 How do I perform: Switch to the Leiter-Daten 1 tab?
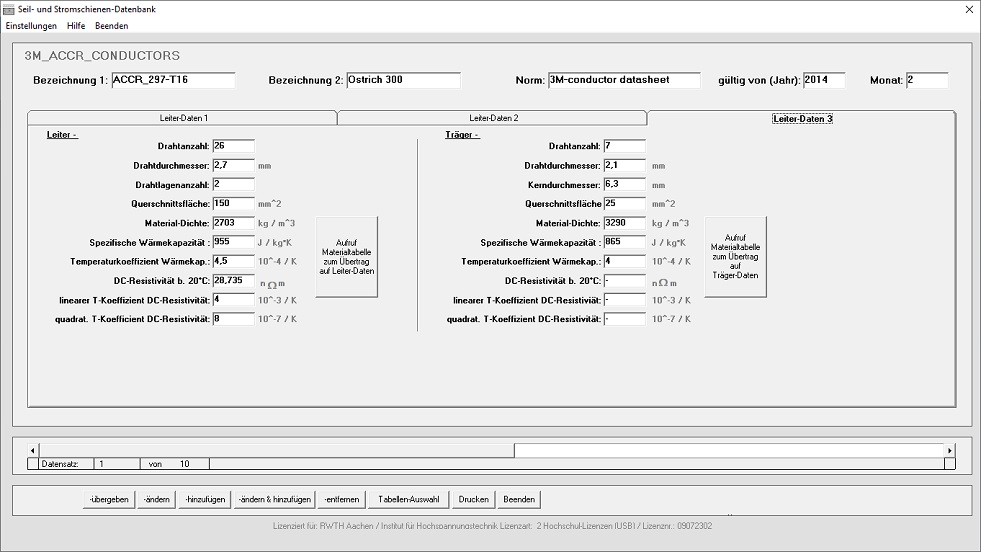pos(183,118)
